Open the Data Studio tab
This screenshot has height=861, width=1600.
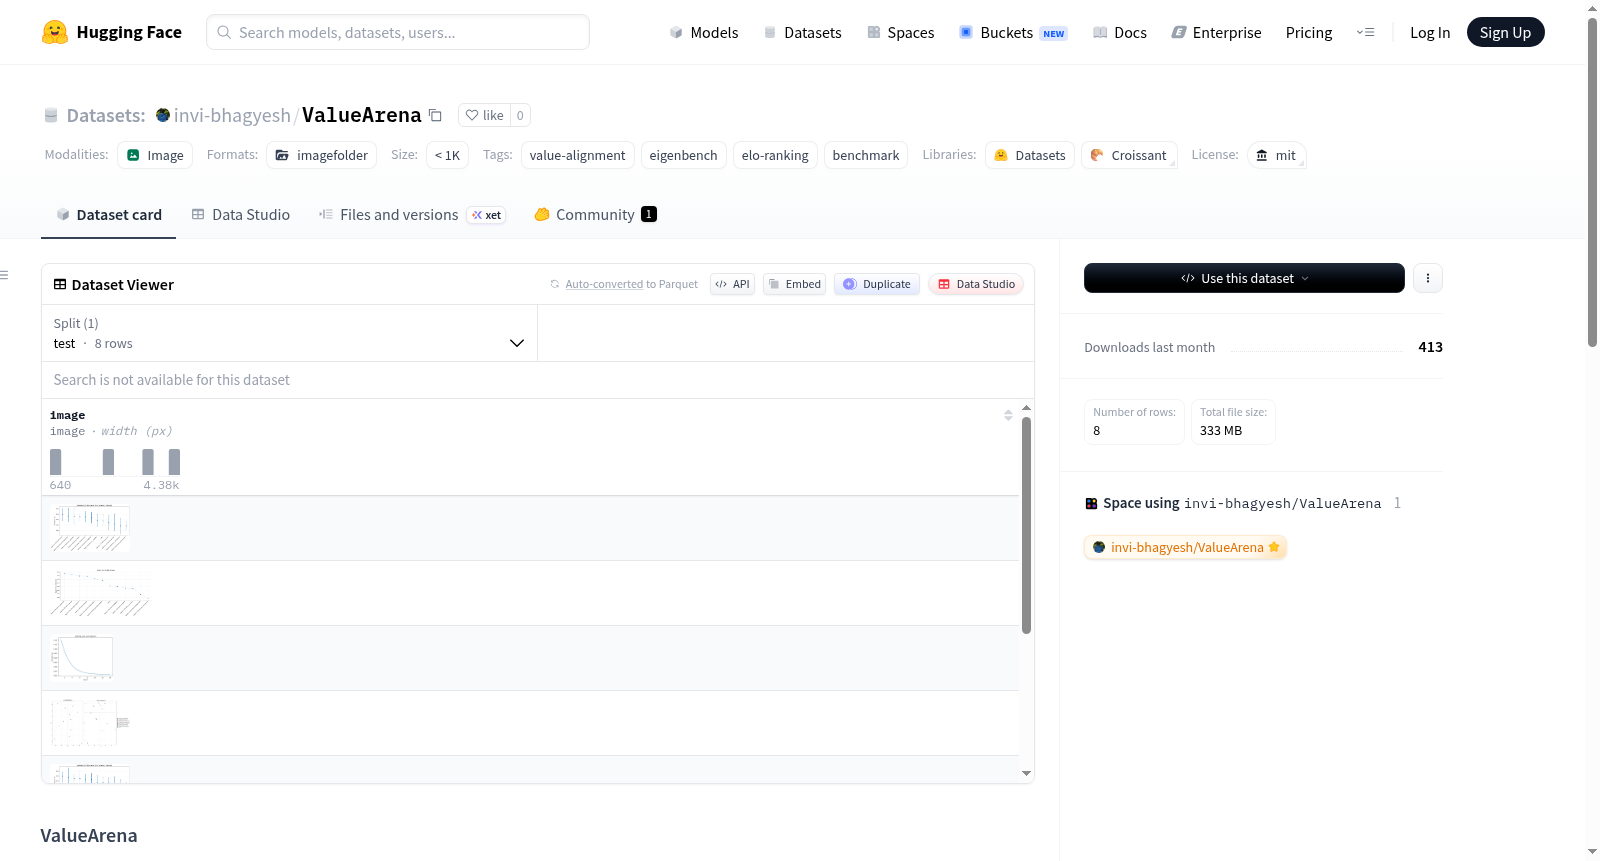pos(241,215)
